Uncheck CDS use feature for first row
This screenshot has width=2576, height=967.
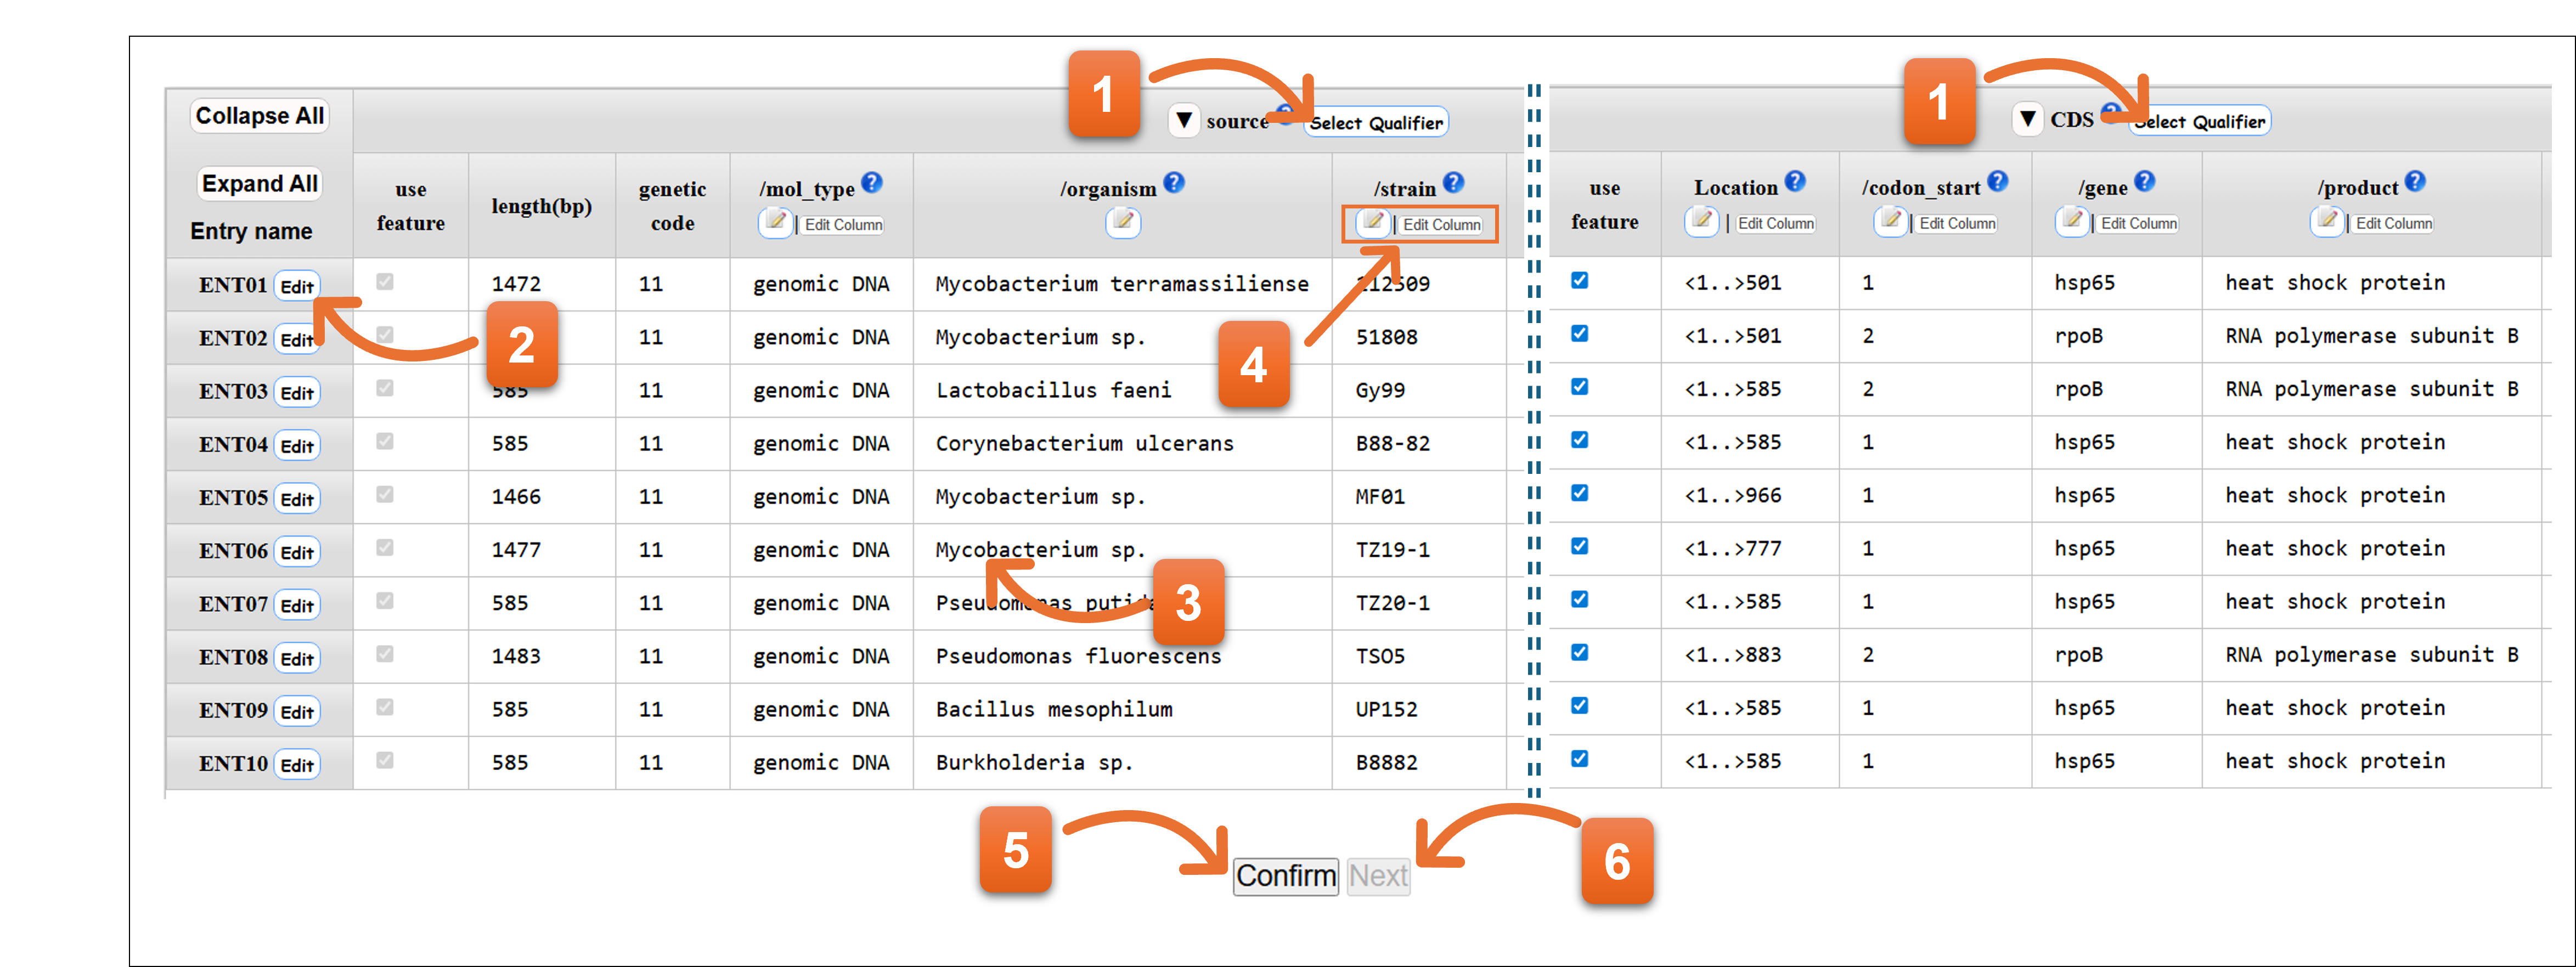coord(1580,281)
